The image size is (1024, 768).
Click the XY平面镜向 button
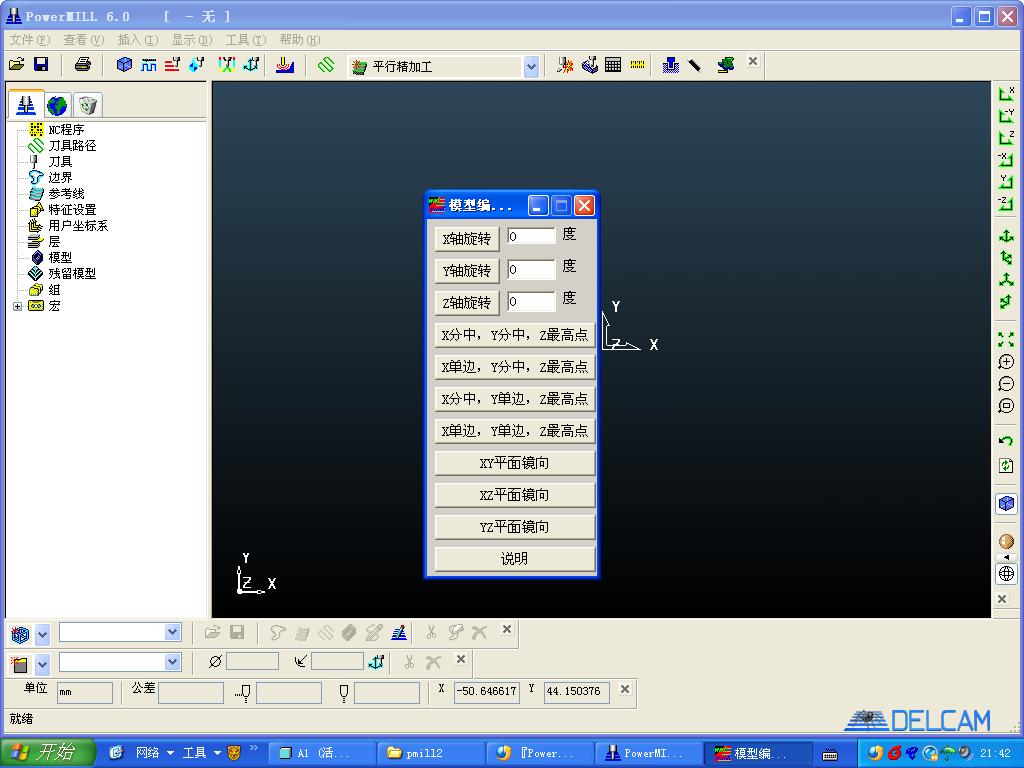tap(515, 463)
